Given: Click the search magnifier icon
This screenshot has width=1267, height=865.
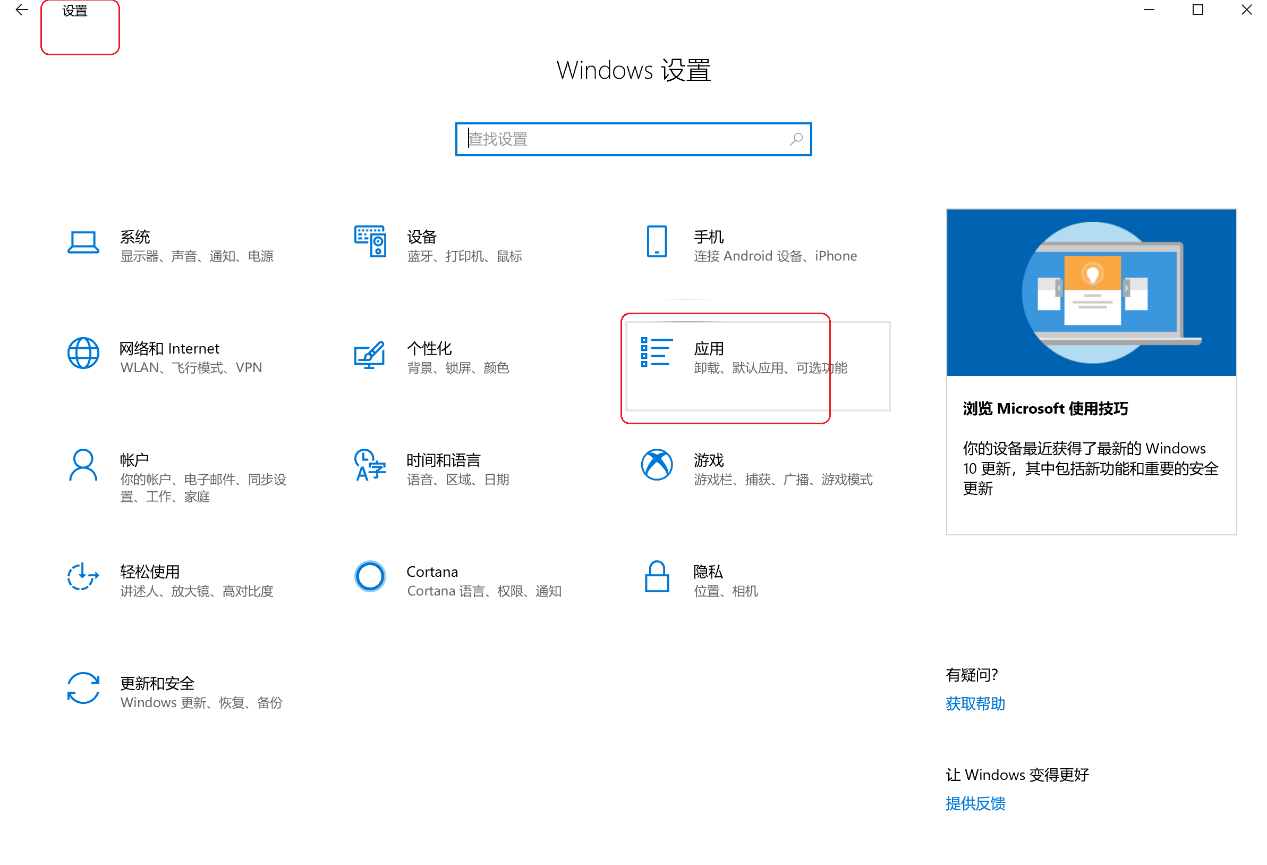Looking at the screenshot, I should 796,139.
